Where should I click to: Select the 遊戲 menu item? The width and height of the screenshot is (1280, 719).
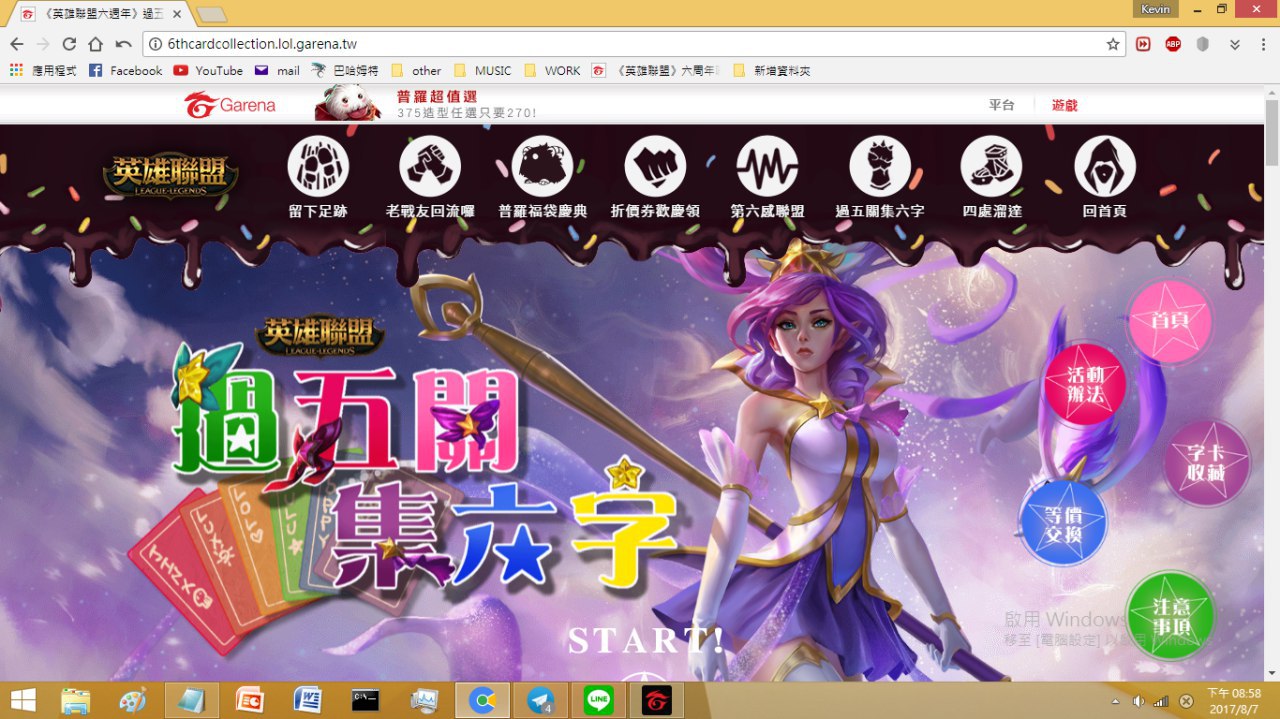(1064, 105)
